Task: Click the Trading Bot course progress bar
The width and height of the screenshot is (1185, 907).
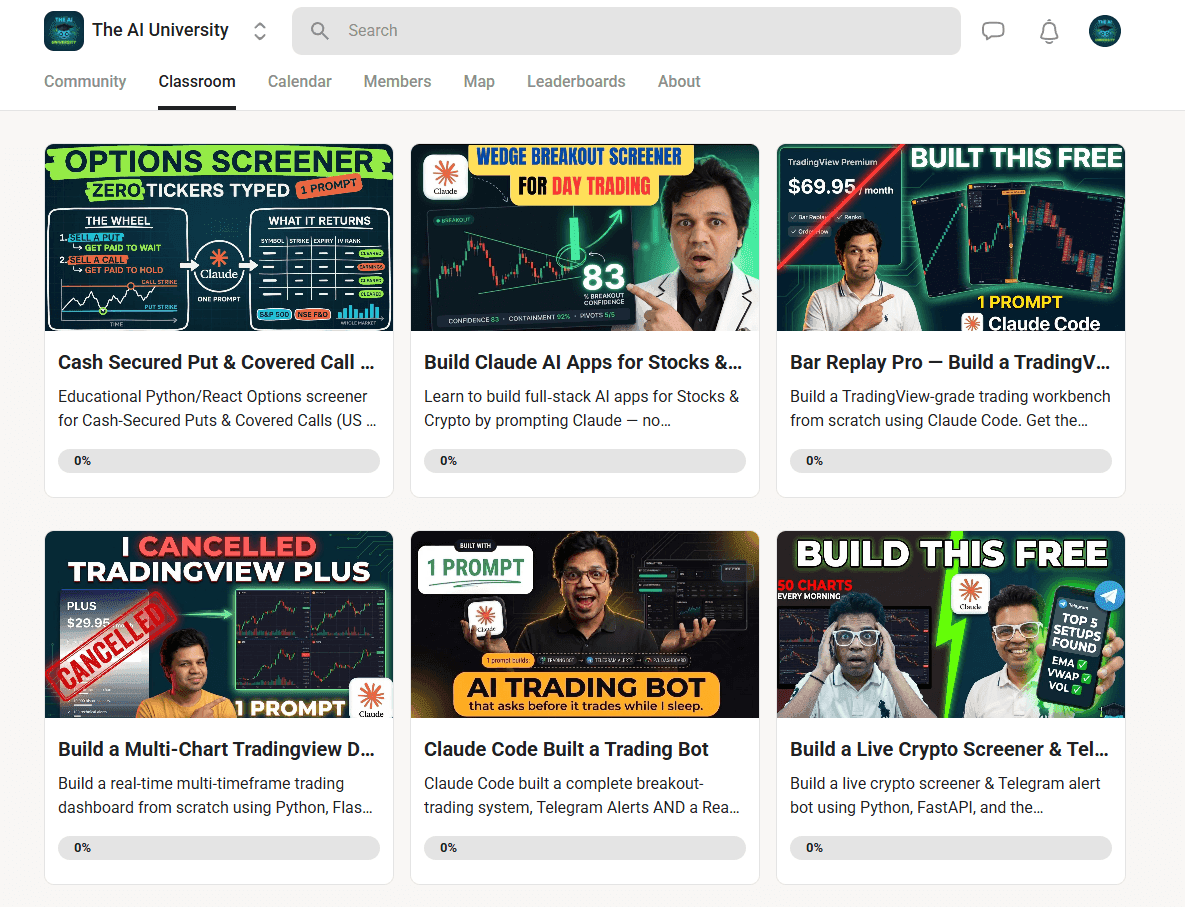Action: 585,848
